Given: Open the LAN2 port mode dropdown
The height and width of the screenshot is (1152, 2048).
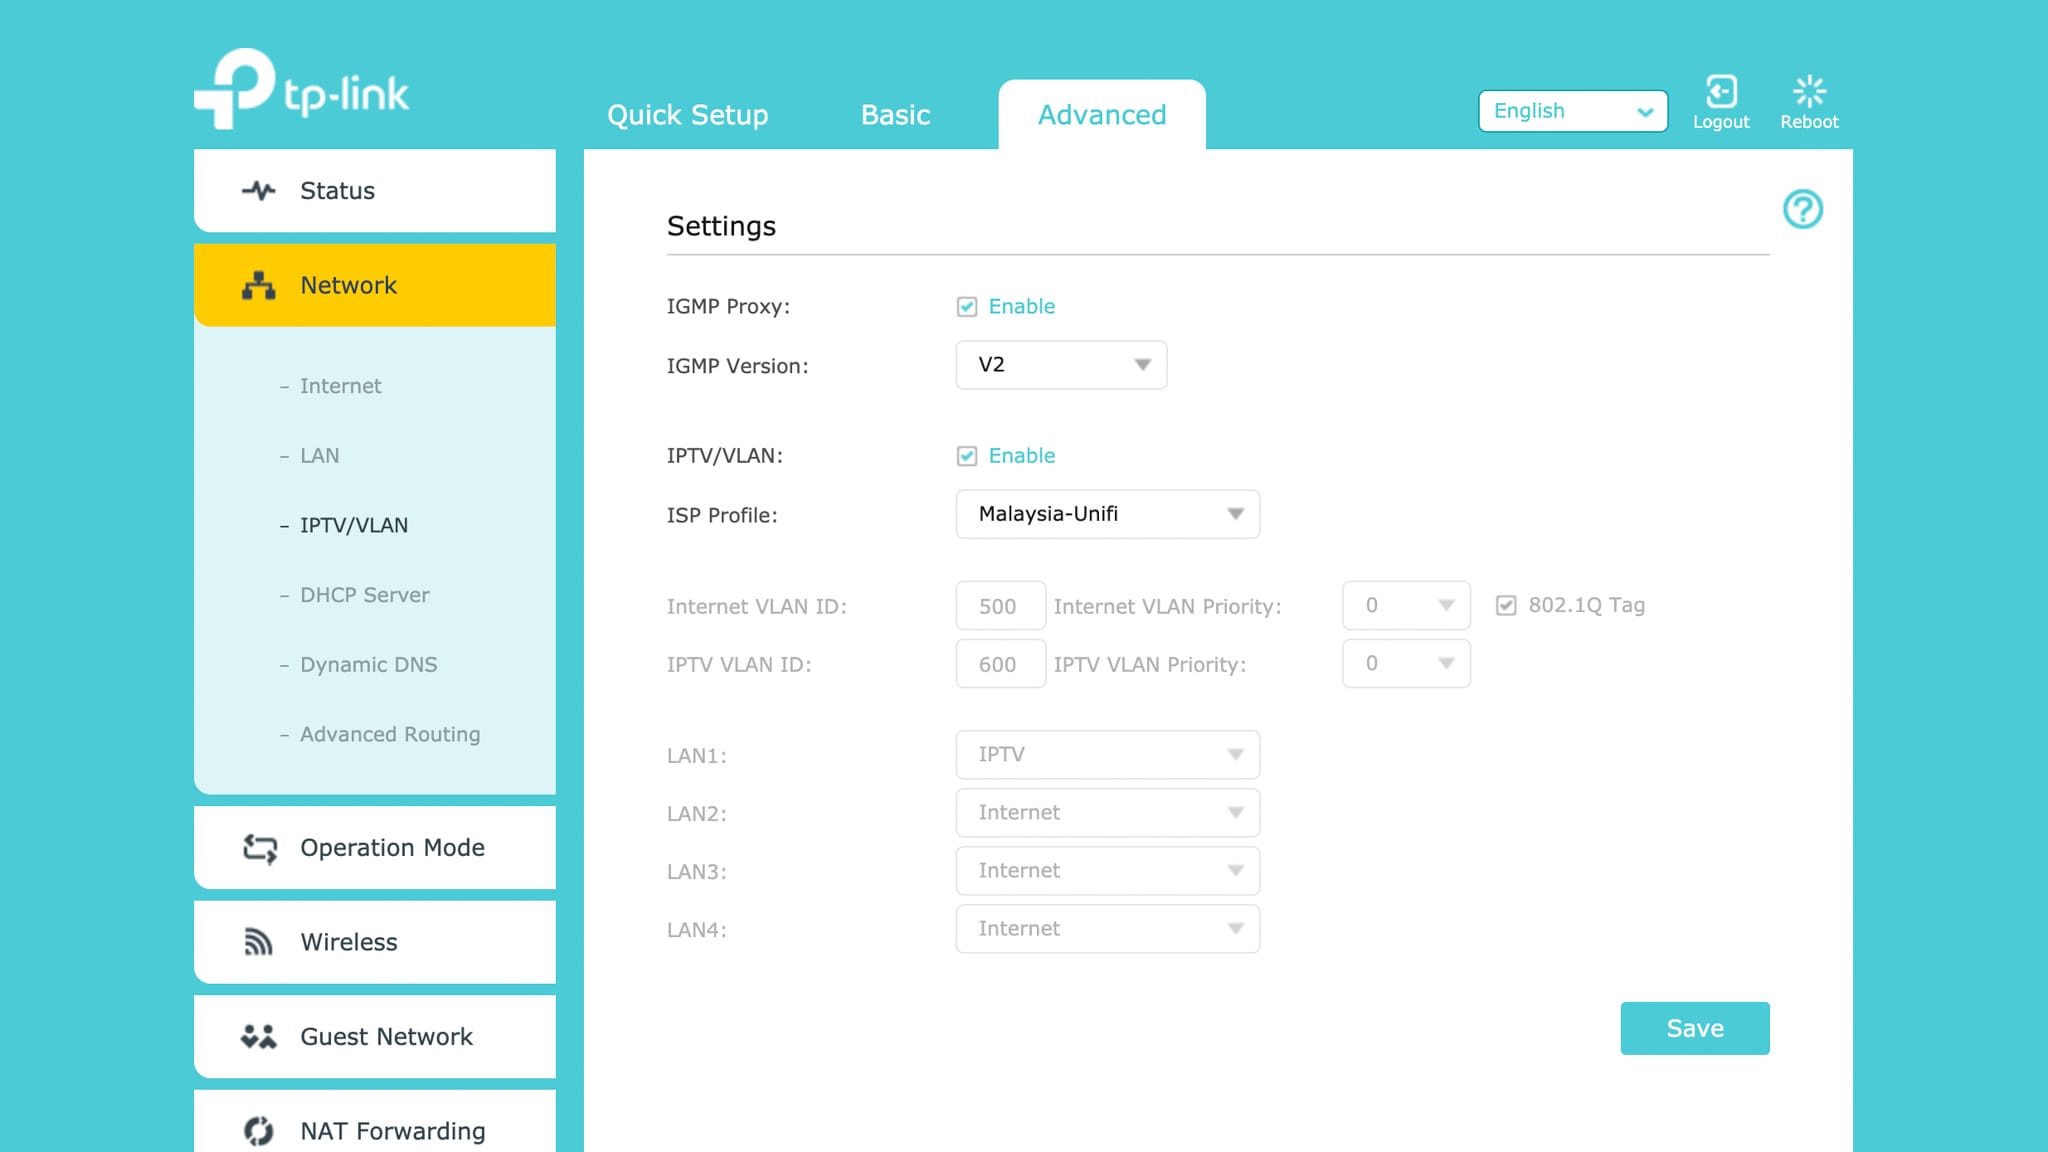Looking at the screenshot, I should 1107,813.
